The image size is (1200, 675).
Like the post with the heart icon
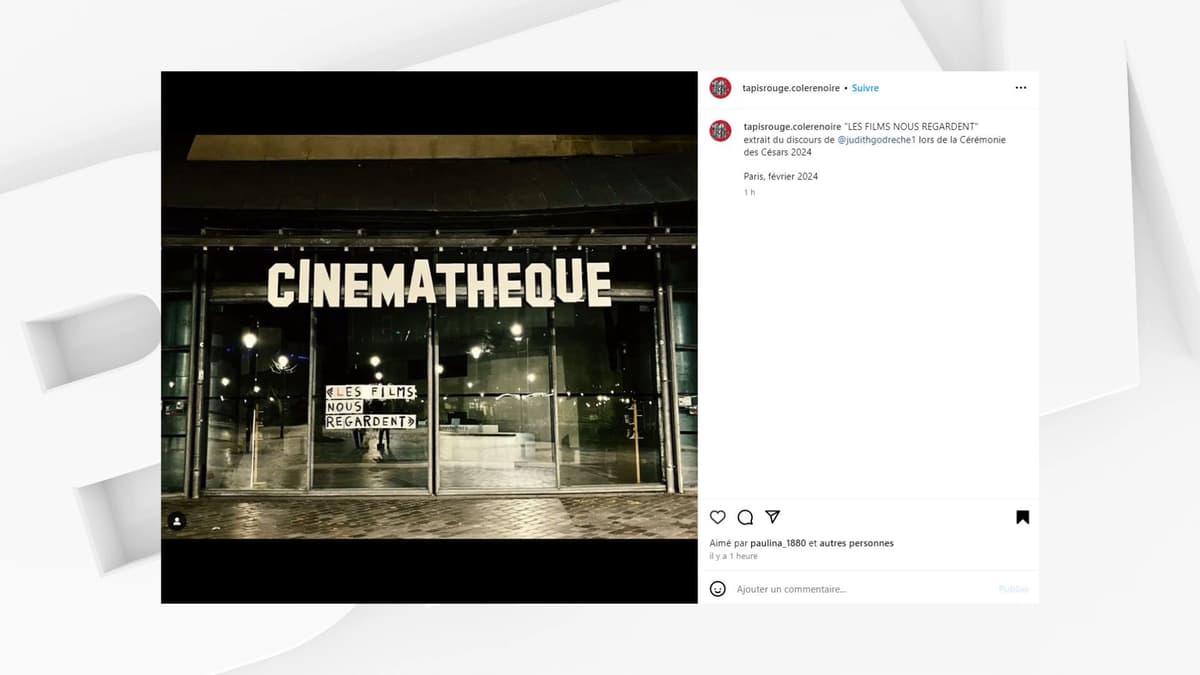coord(717,517)
